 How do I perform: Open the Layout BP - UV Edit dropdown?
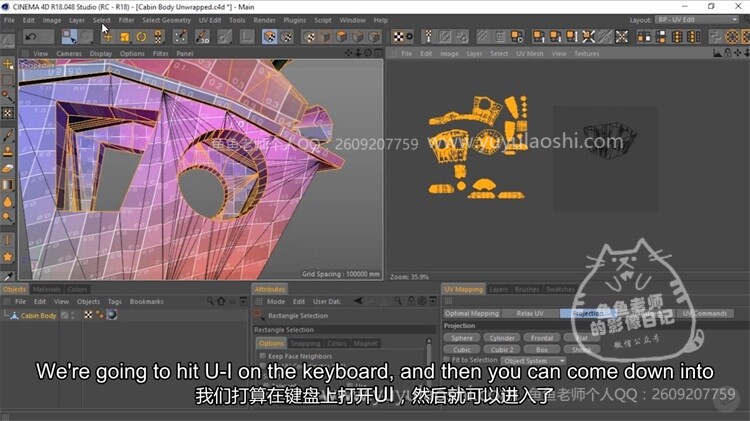tap(697, 20)
